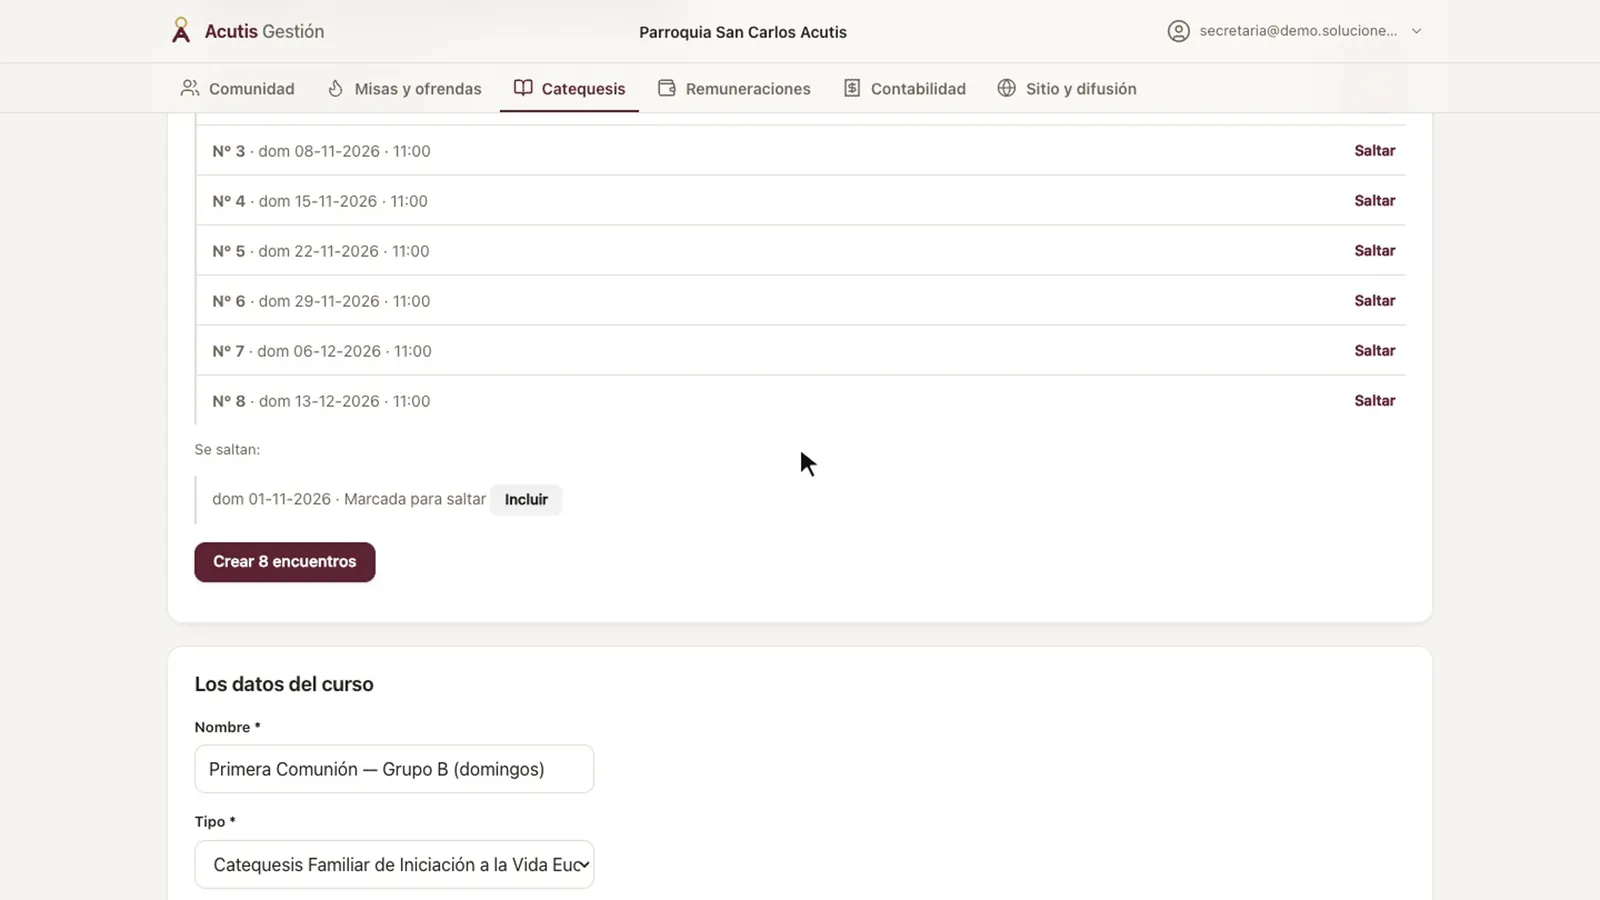The height and width of the screenshot is (900, 1600).
Task: Click the text 'Nº 4 · dom 15-11-2026 · 11:00'
Action: (320, 201)
